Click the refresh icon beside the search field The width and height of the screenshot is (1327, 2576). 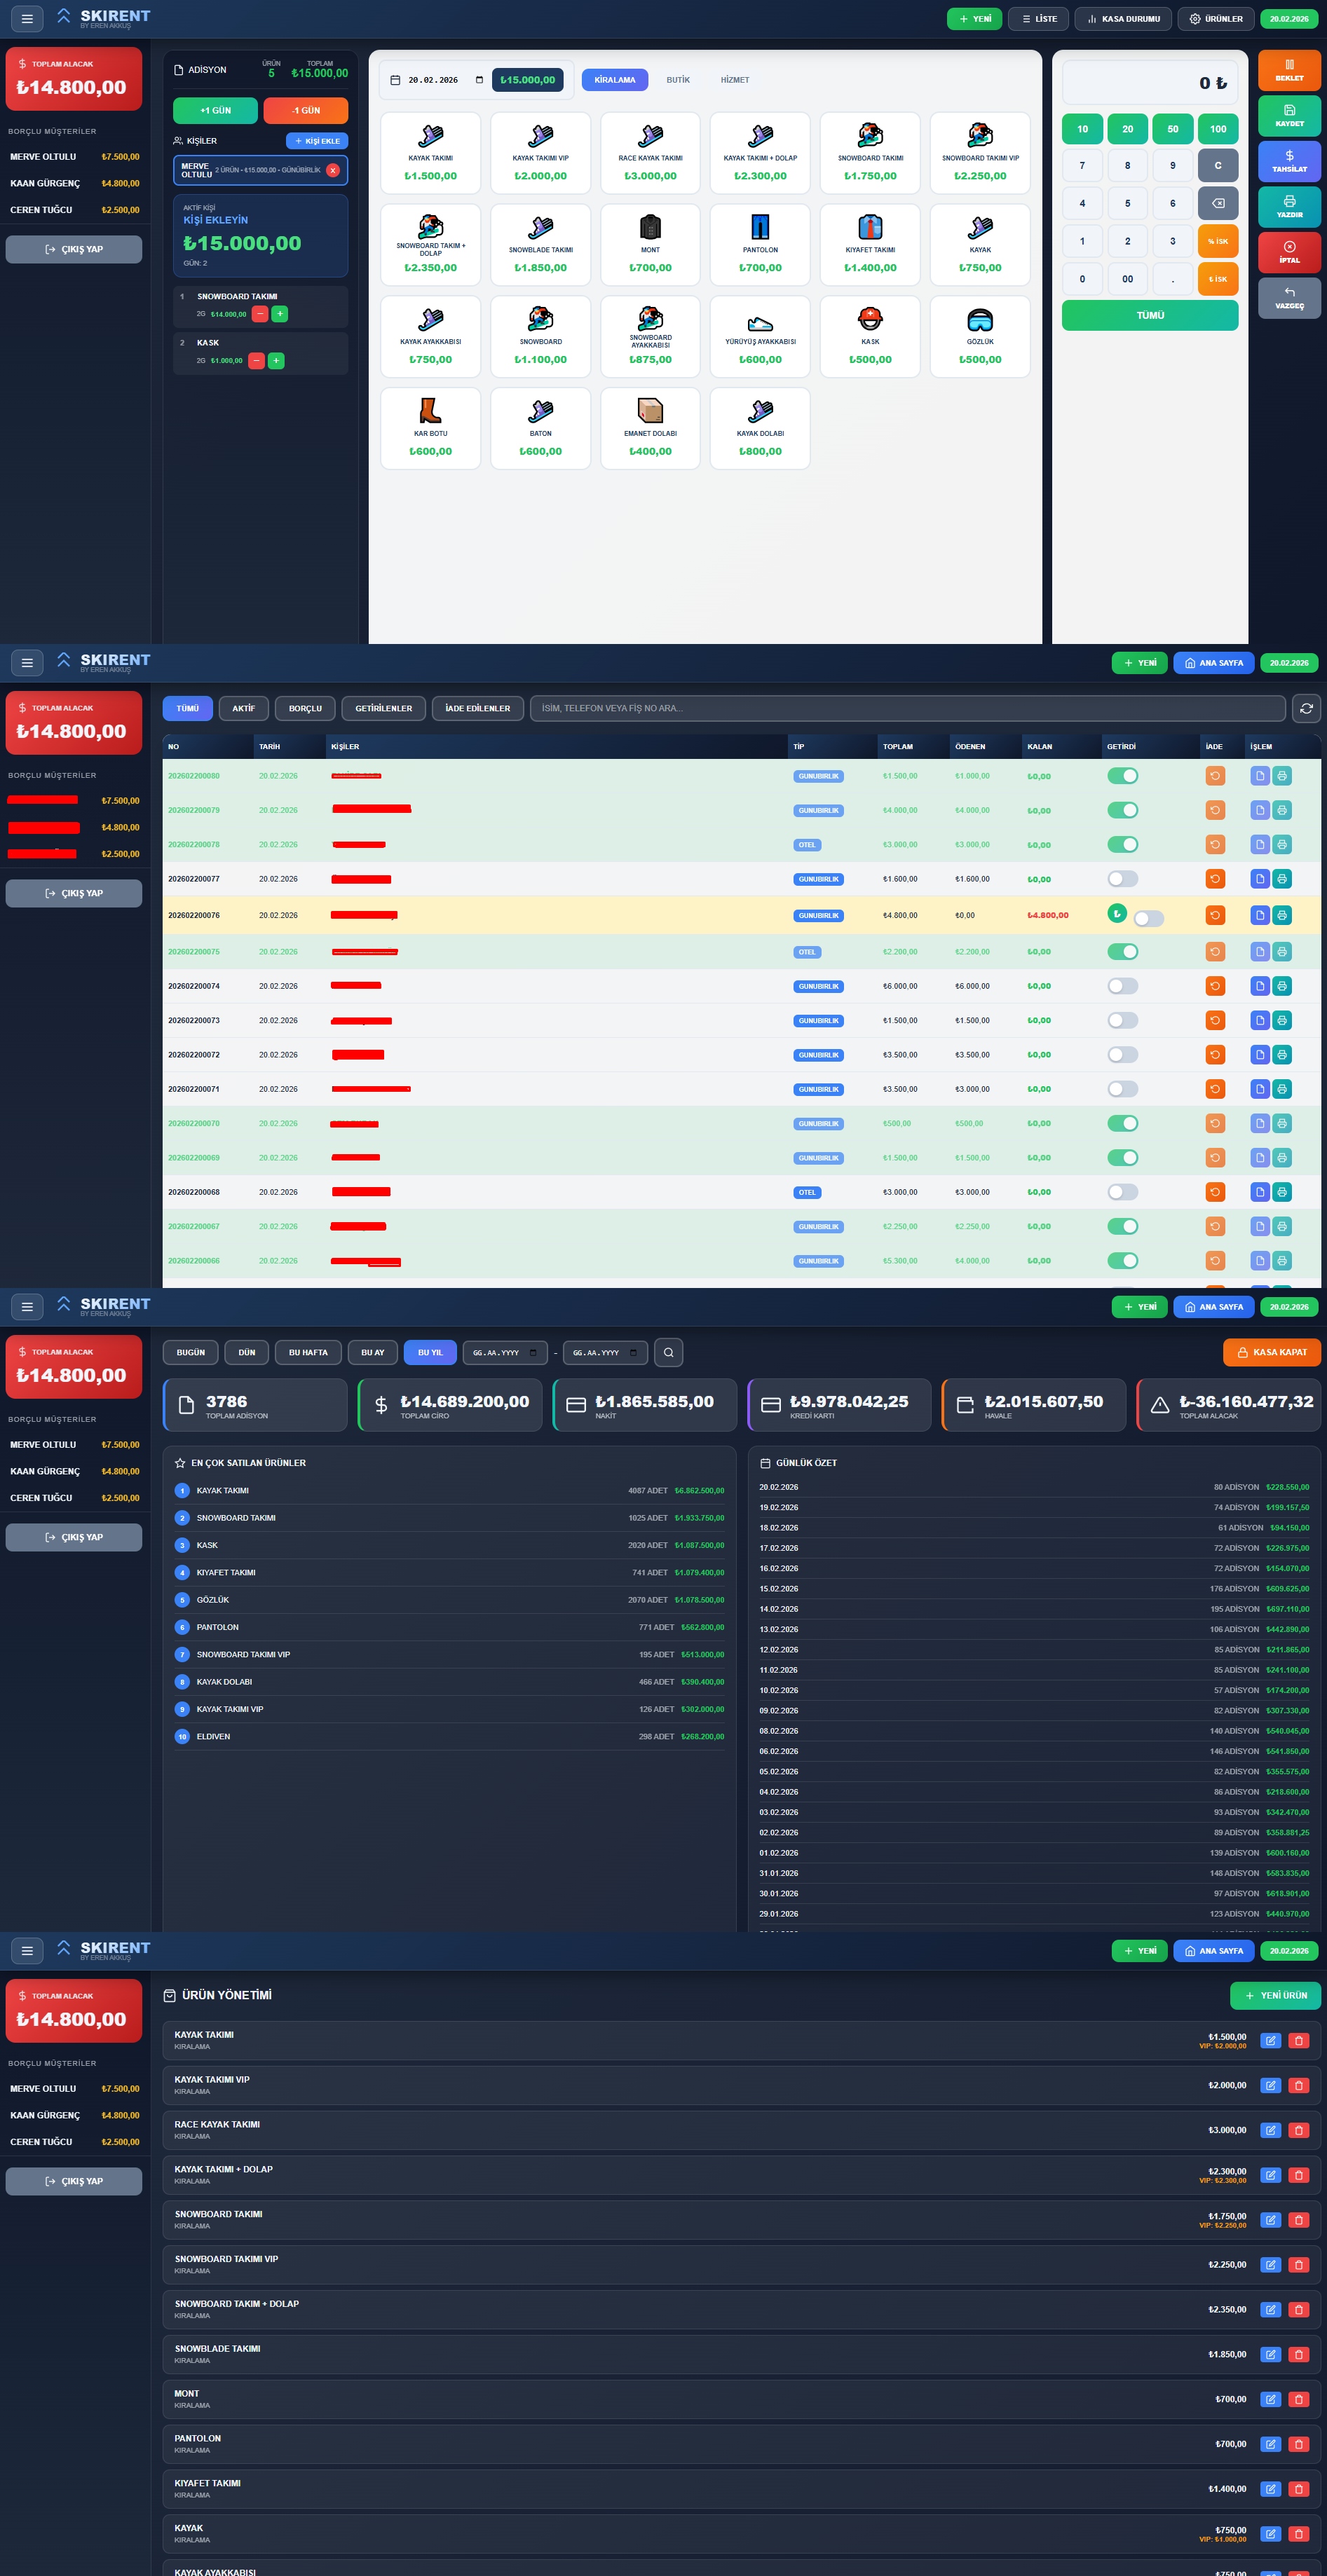click(1306, 708)
